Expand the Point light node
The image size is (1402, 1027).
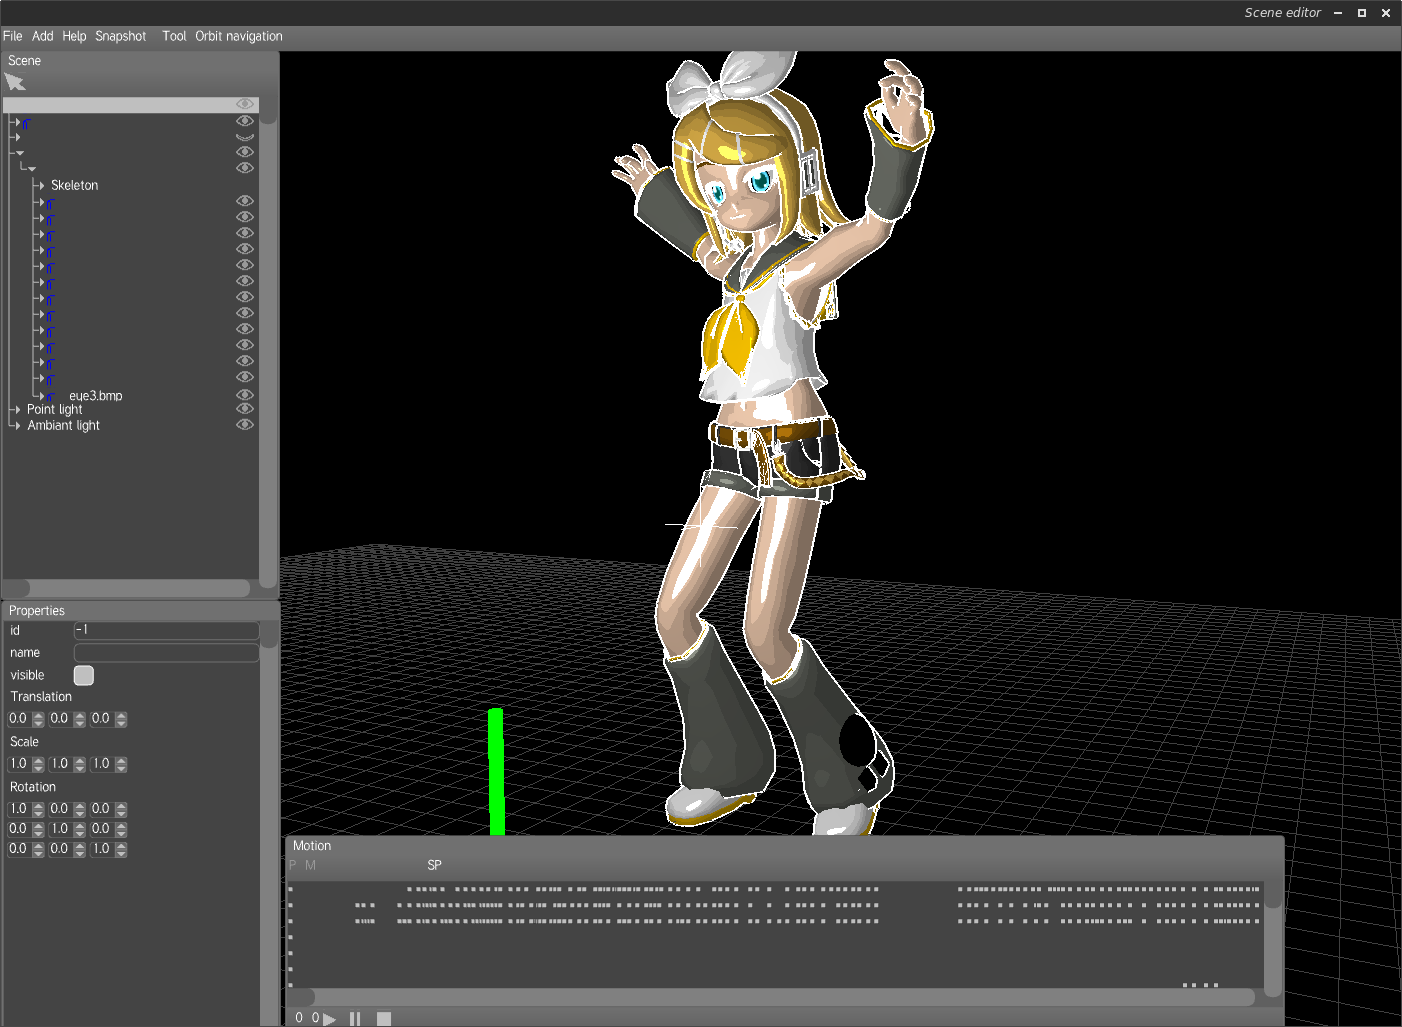(x=17, y=409)
